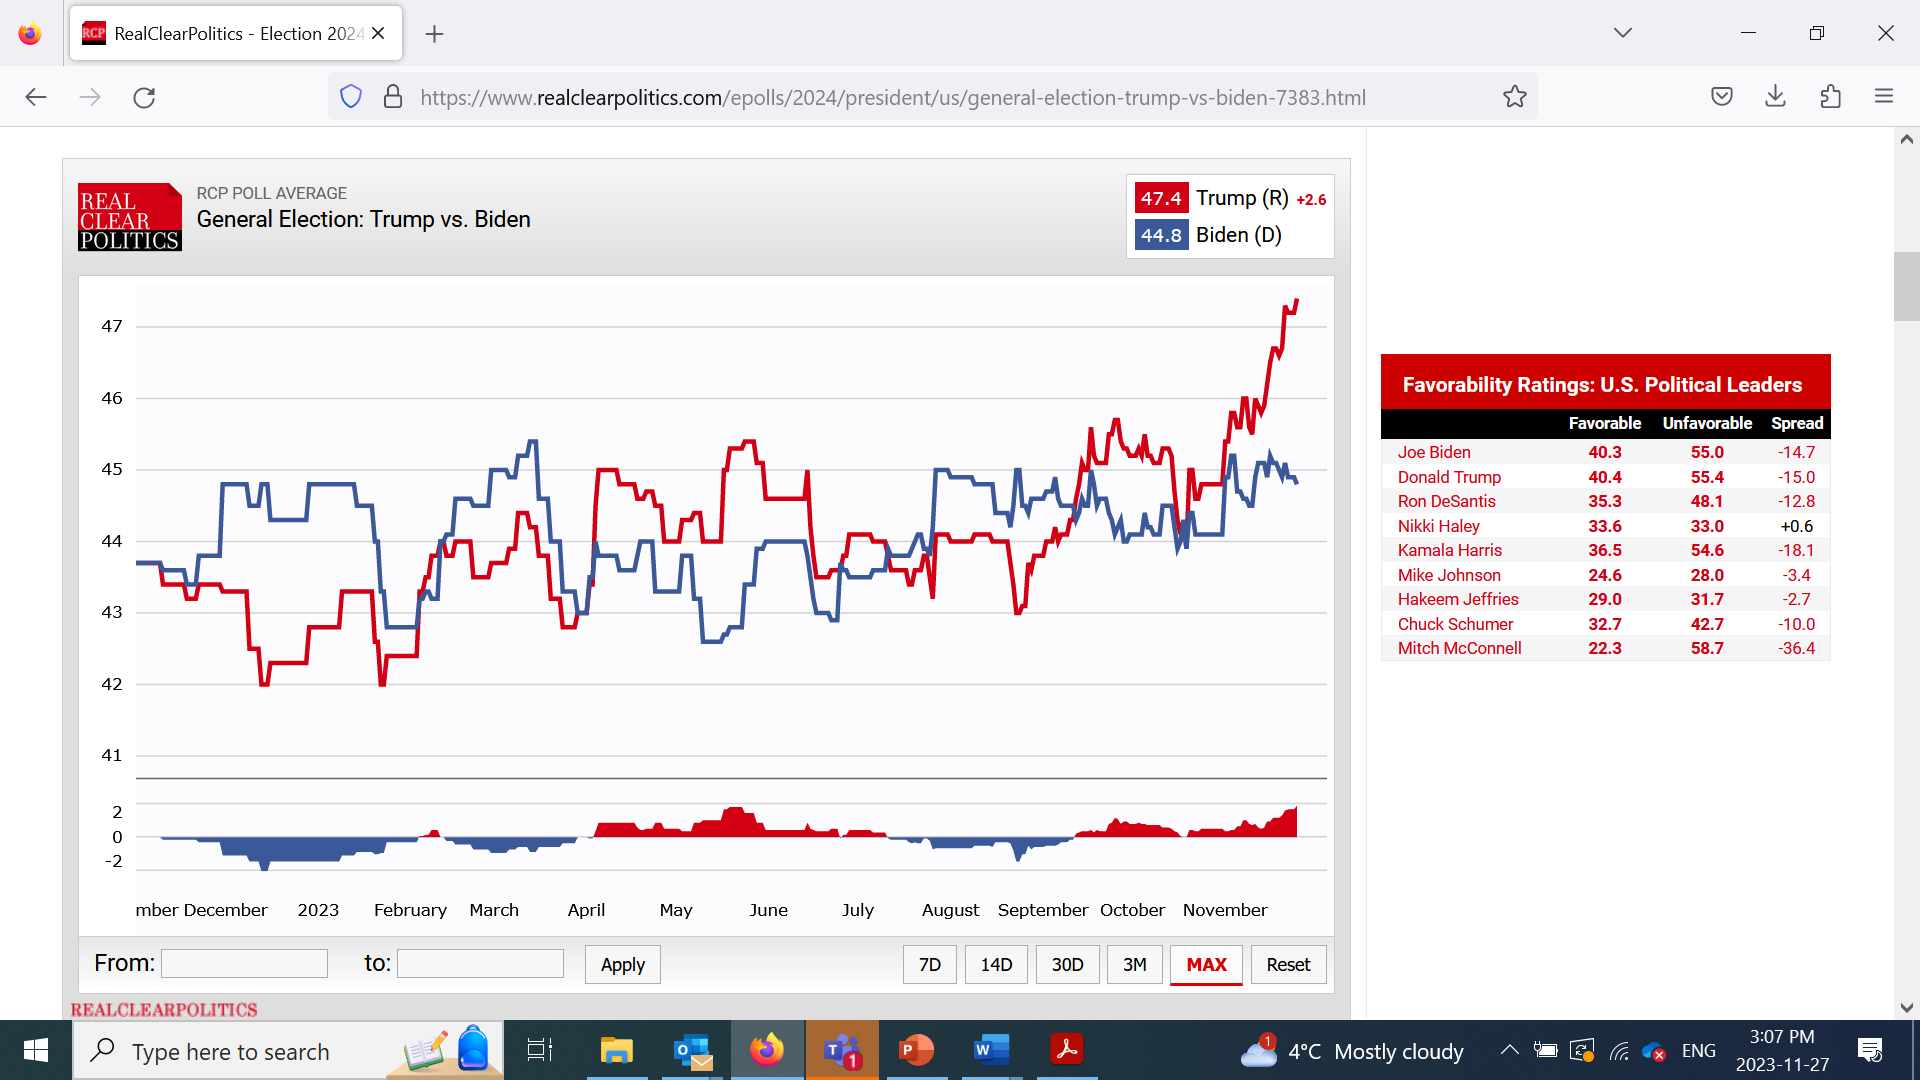This screenshot has width=1920, height=1080.
Task: Close the RealClearPolitics tab
Action: tap(378, 33)
